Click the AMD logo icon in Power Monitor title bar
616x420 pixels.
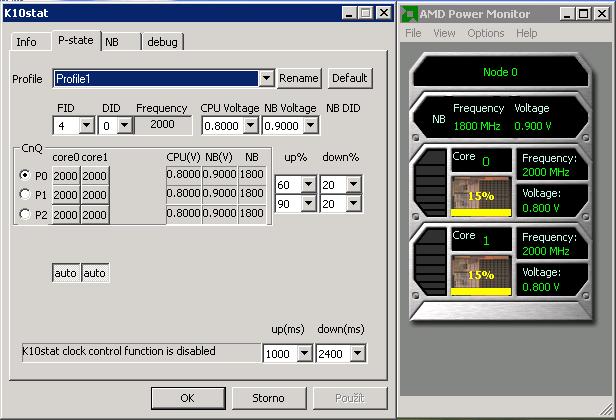(409, 14)
